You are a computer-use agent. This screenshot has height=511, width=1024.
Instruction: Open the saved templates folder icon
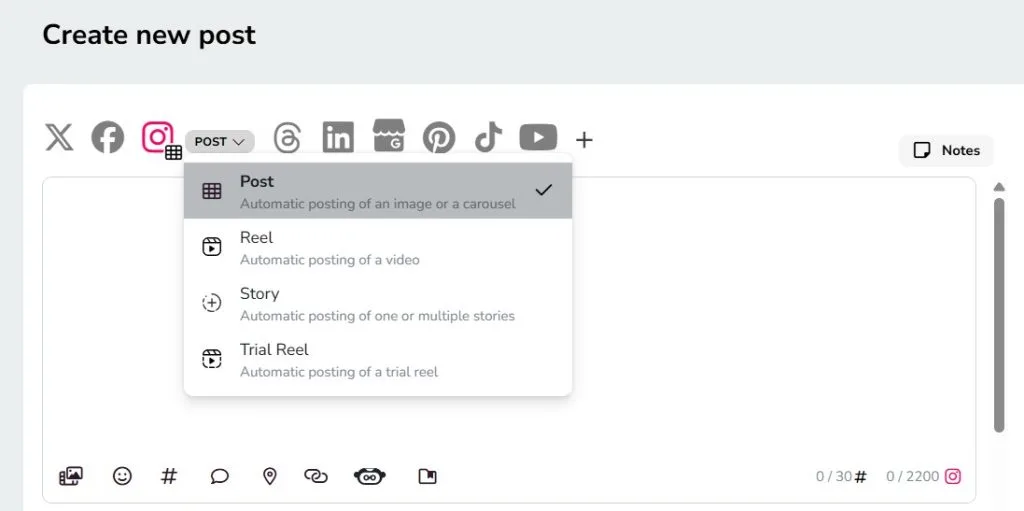427,477
